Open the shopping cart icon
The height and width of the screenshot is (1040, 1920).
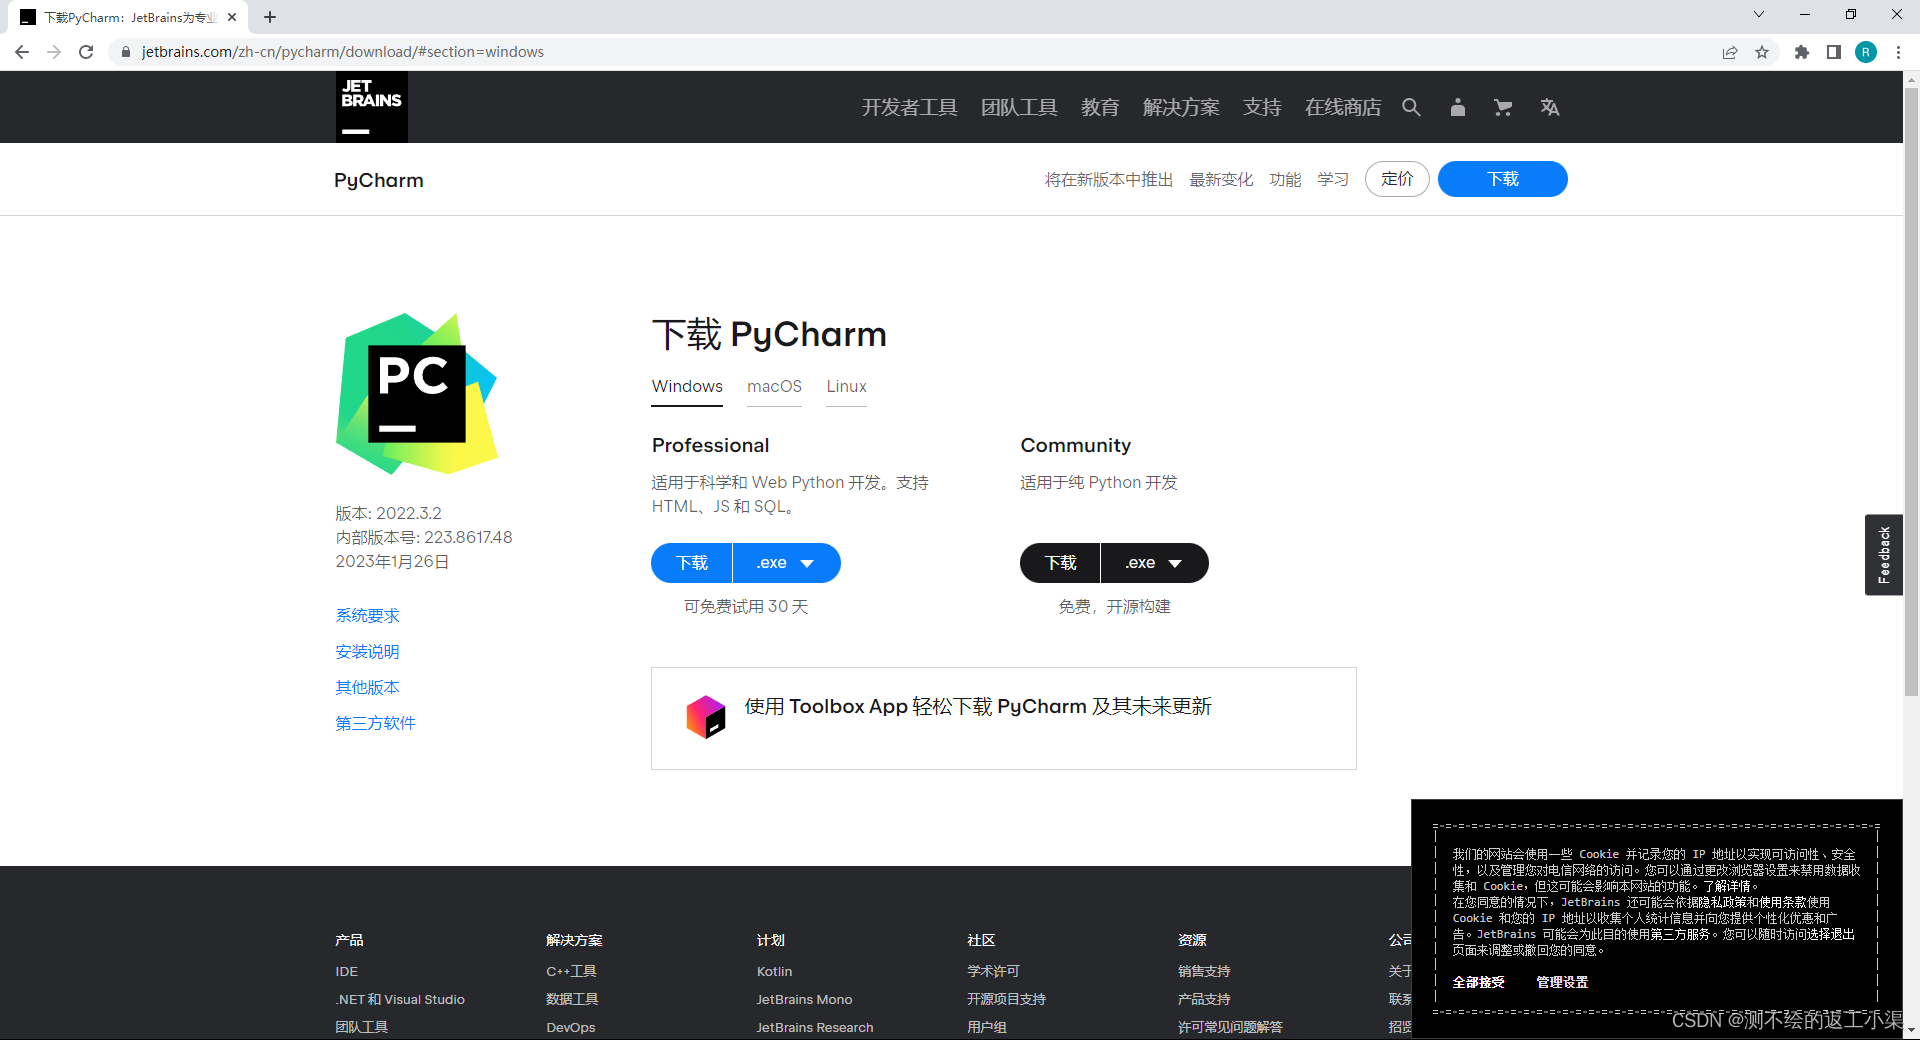(x=1503, y=107)
